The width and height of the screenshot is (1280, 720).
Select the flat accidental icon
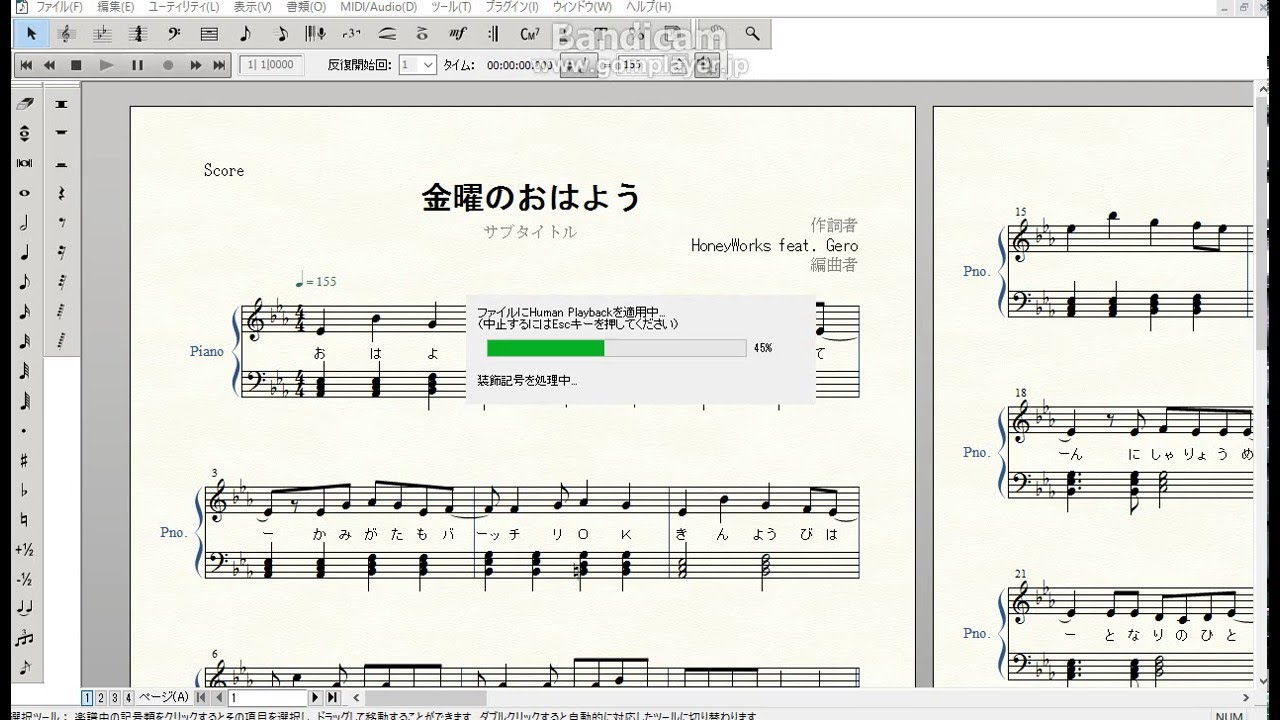click(x=25, y=490)
